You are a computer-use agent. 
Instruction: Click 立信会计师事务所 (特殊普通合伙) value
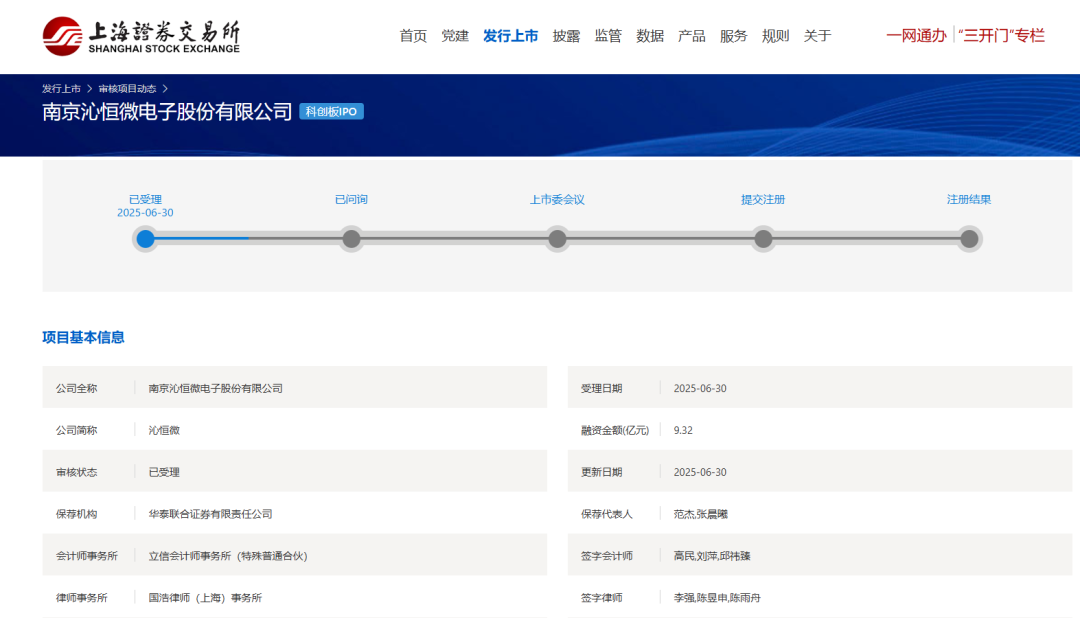228,556
